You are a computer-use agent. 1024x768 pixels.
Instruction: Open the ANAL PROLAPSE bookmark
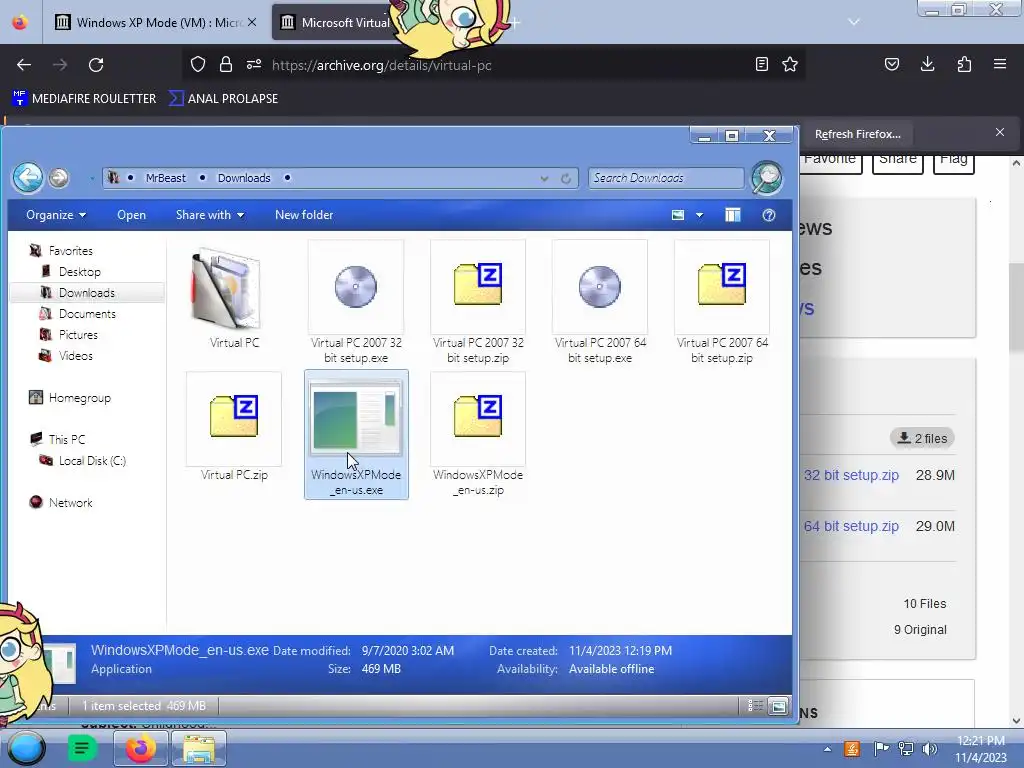(x=223, y=99)
